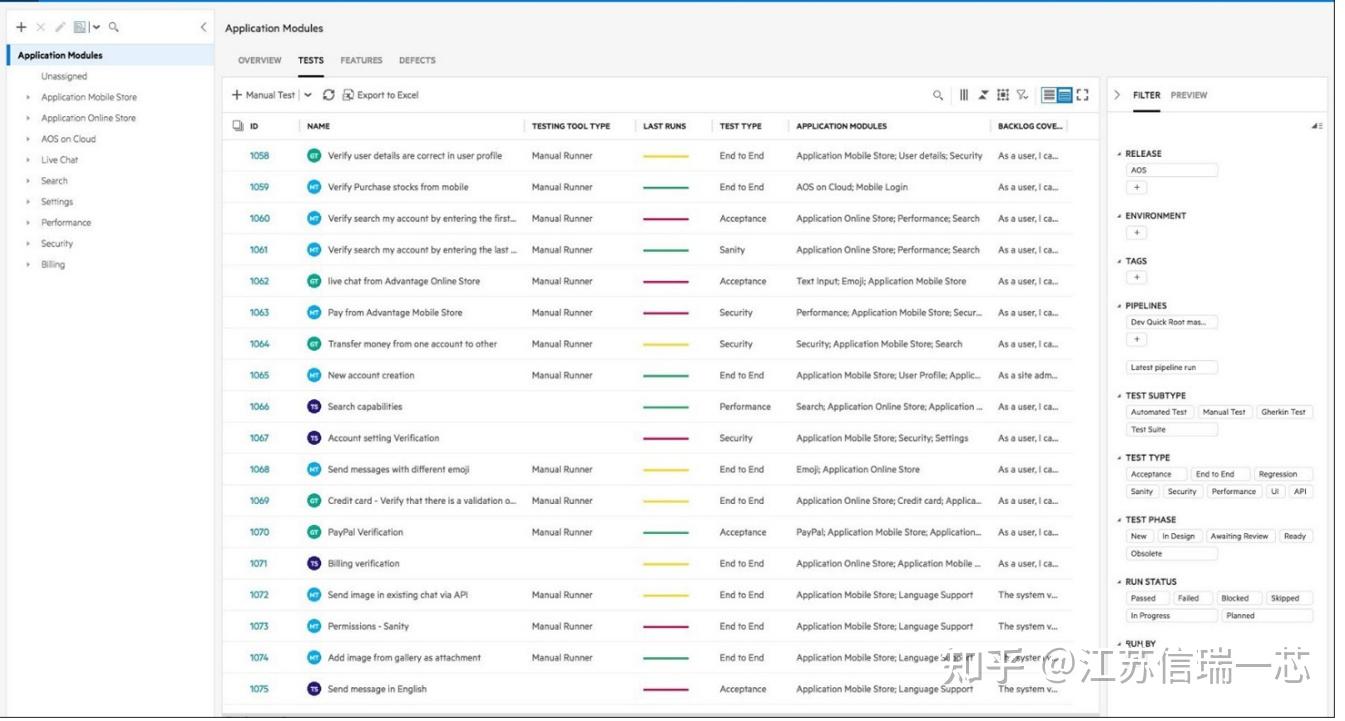This screenshot has height=721, width=1345.
Task: Click the Export to Excel icon
Action: [348, 95]
